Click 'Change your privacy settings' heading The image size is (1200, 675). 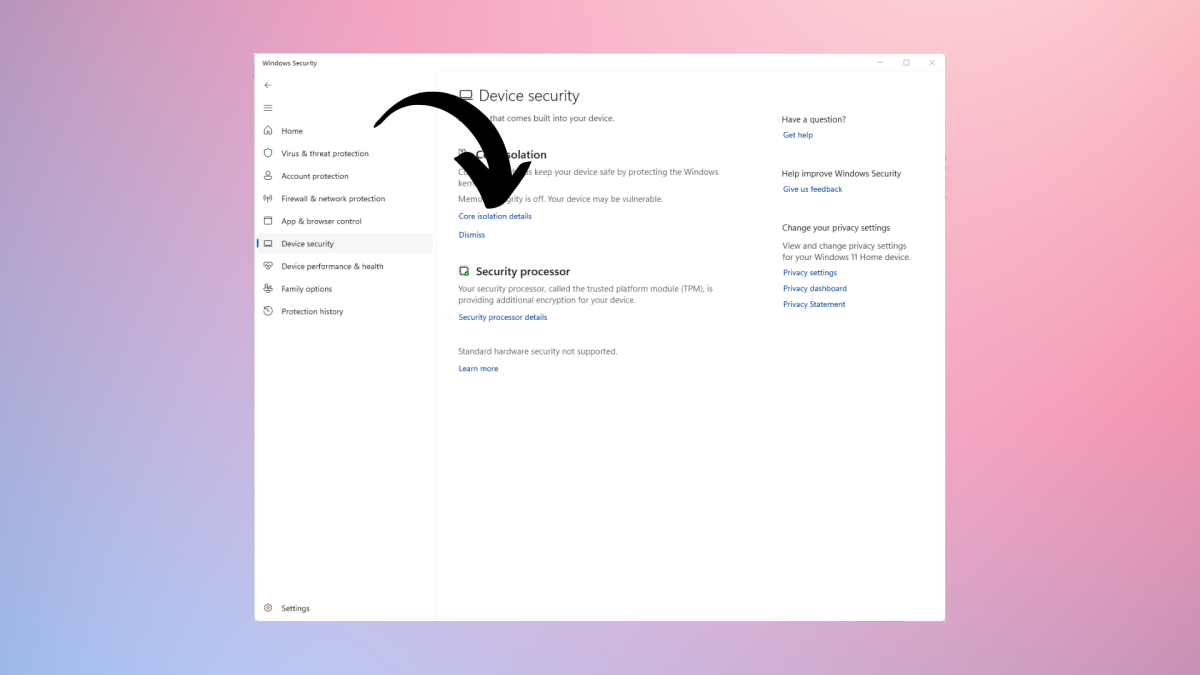[x=836, y=228]
